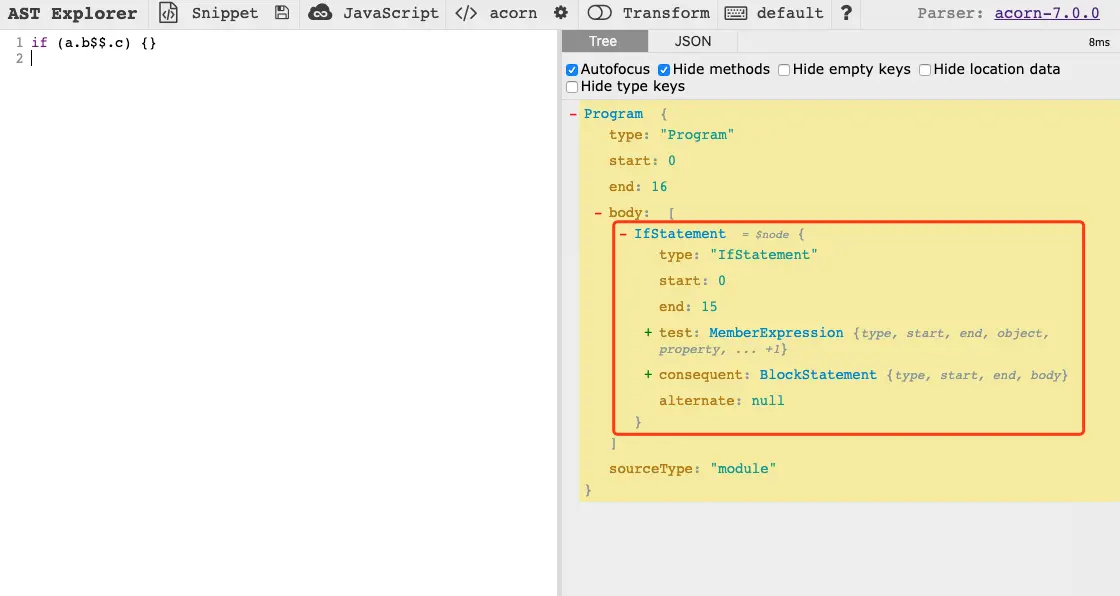Screen dimensions: 1120x596
Task: Expand the consequent BlockStatement node
Action: click(x=648, y=374)
